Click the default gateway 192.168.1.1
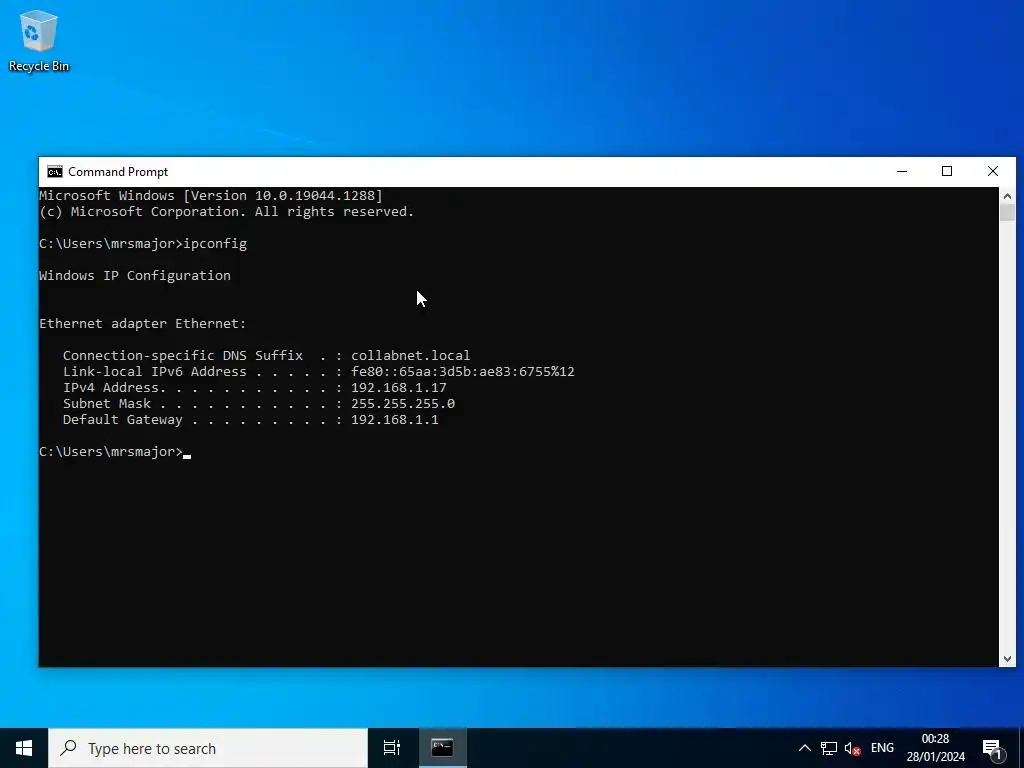1024x768 pixels. 395,419
